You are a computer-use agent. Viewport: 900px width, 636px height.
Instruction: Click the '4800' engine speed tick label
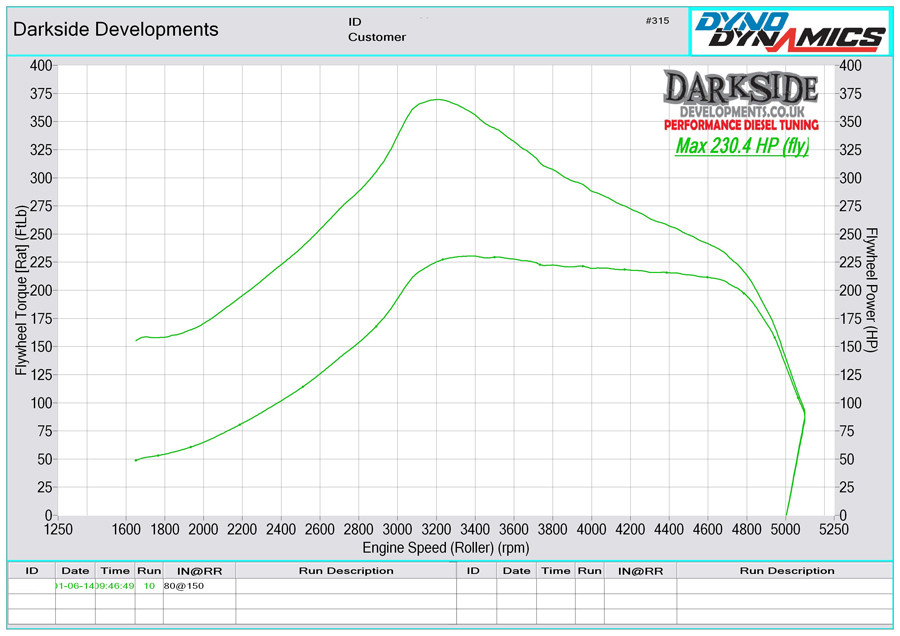pos(746,529)
